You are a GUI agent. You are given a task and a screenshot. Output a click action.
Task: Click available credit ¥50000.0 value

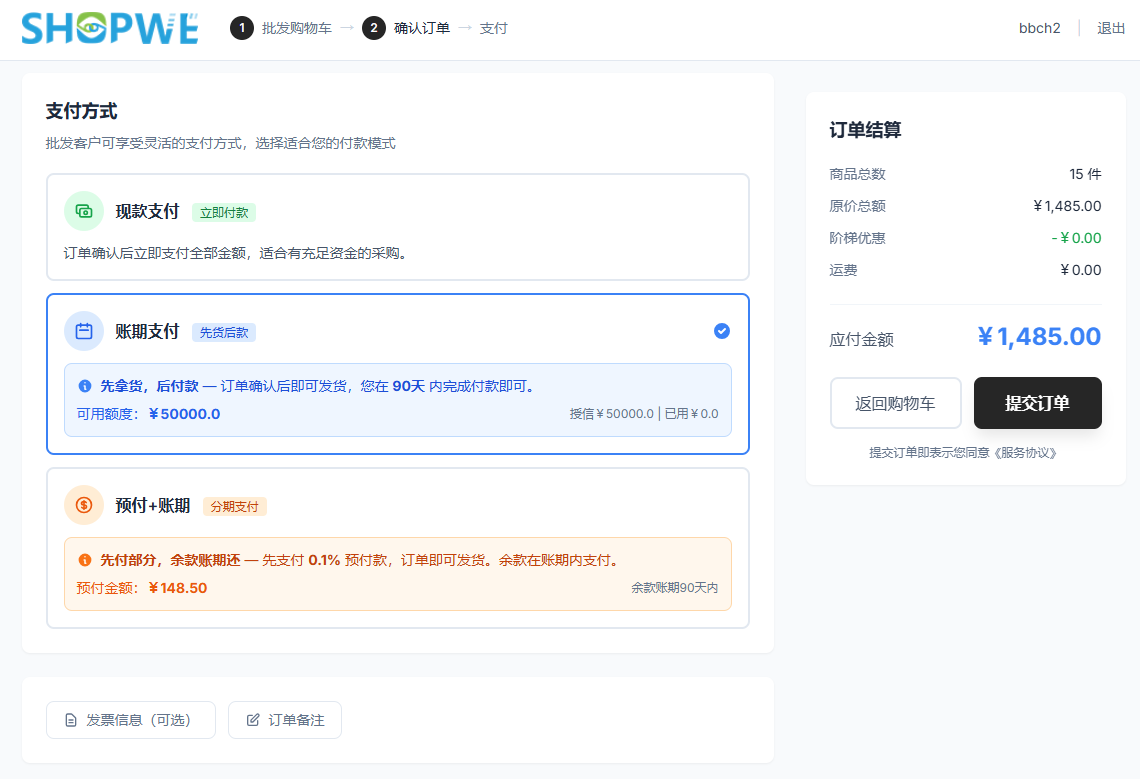click(185, 414)
